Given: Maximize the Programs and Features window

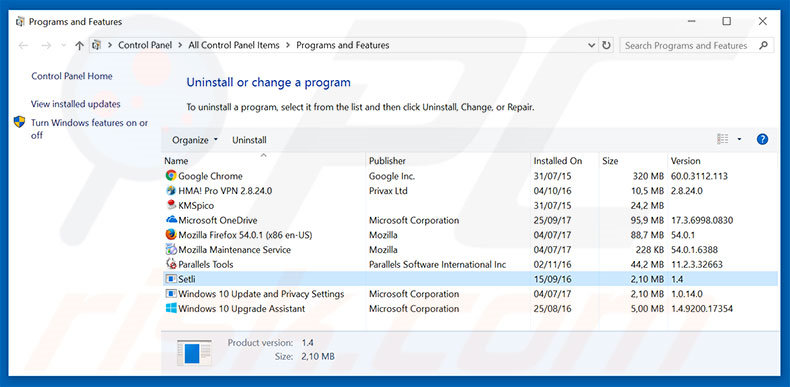Looking at the screenshot, I should click(727, 21).
